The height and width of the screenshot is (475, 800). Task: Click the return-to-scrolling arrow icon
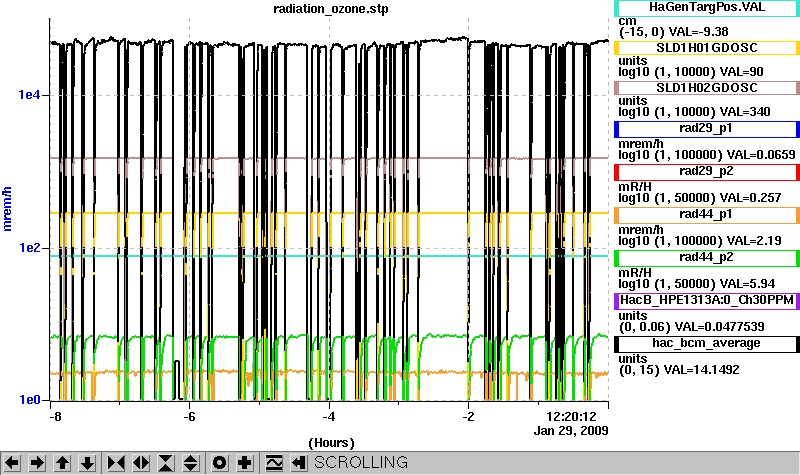(x=299, y=463)
